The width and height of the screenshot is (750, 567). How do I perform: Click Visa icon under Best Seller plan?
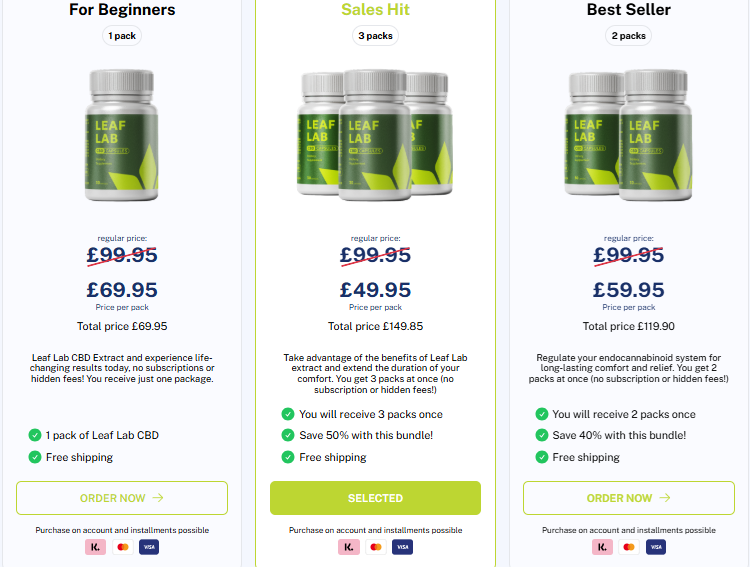click(x=656, y=547)
